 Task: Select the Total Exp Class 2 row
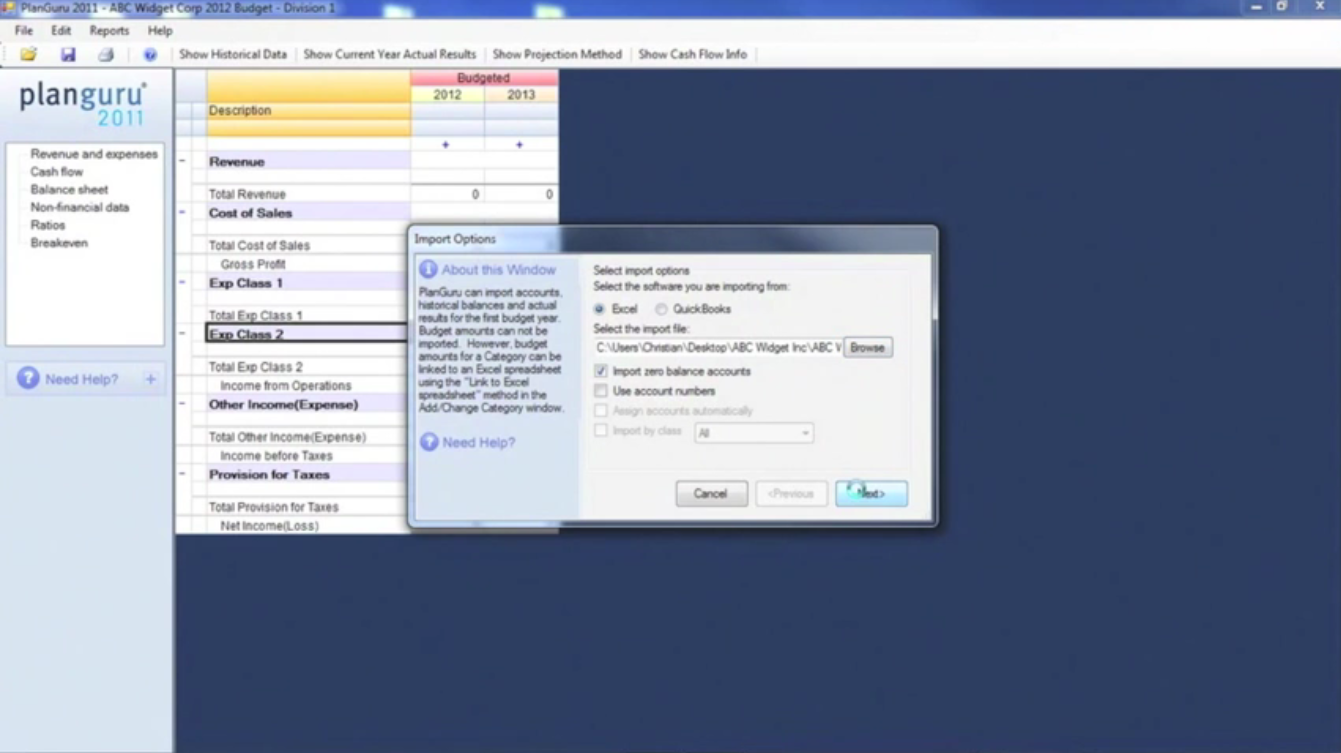[256, 367]
